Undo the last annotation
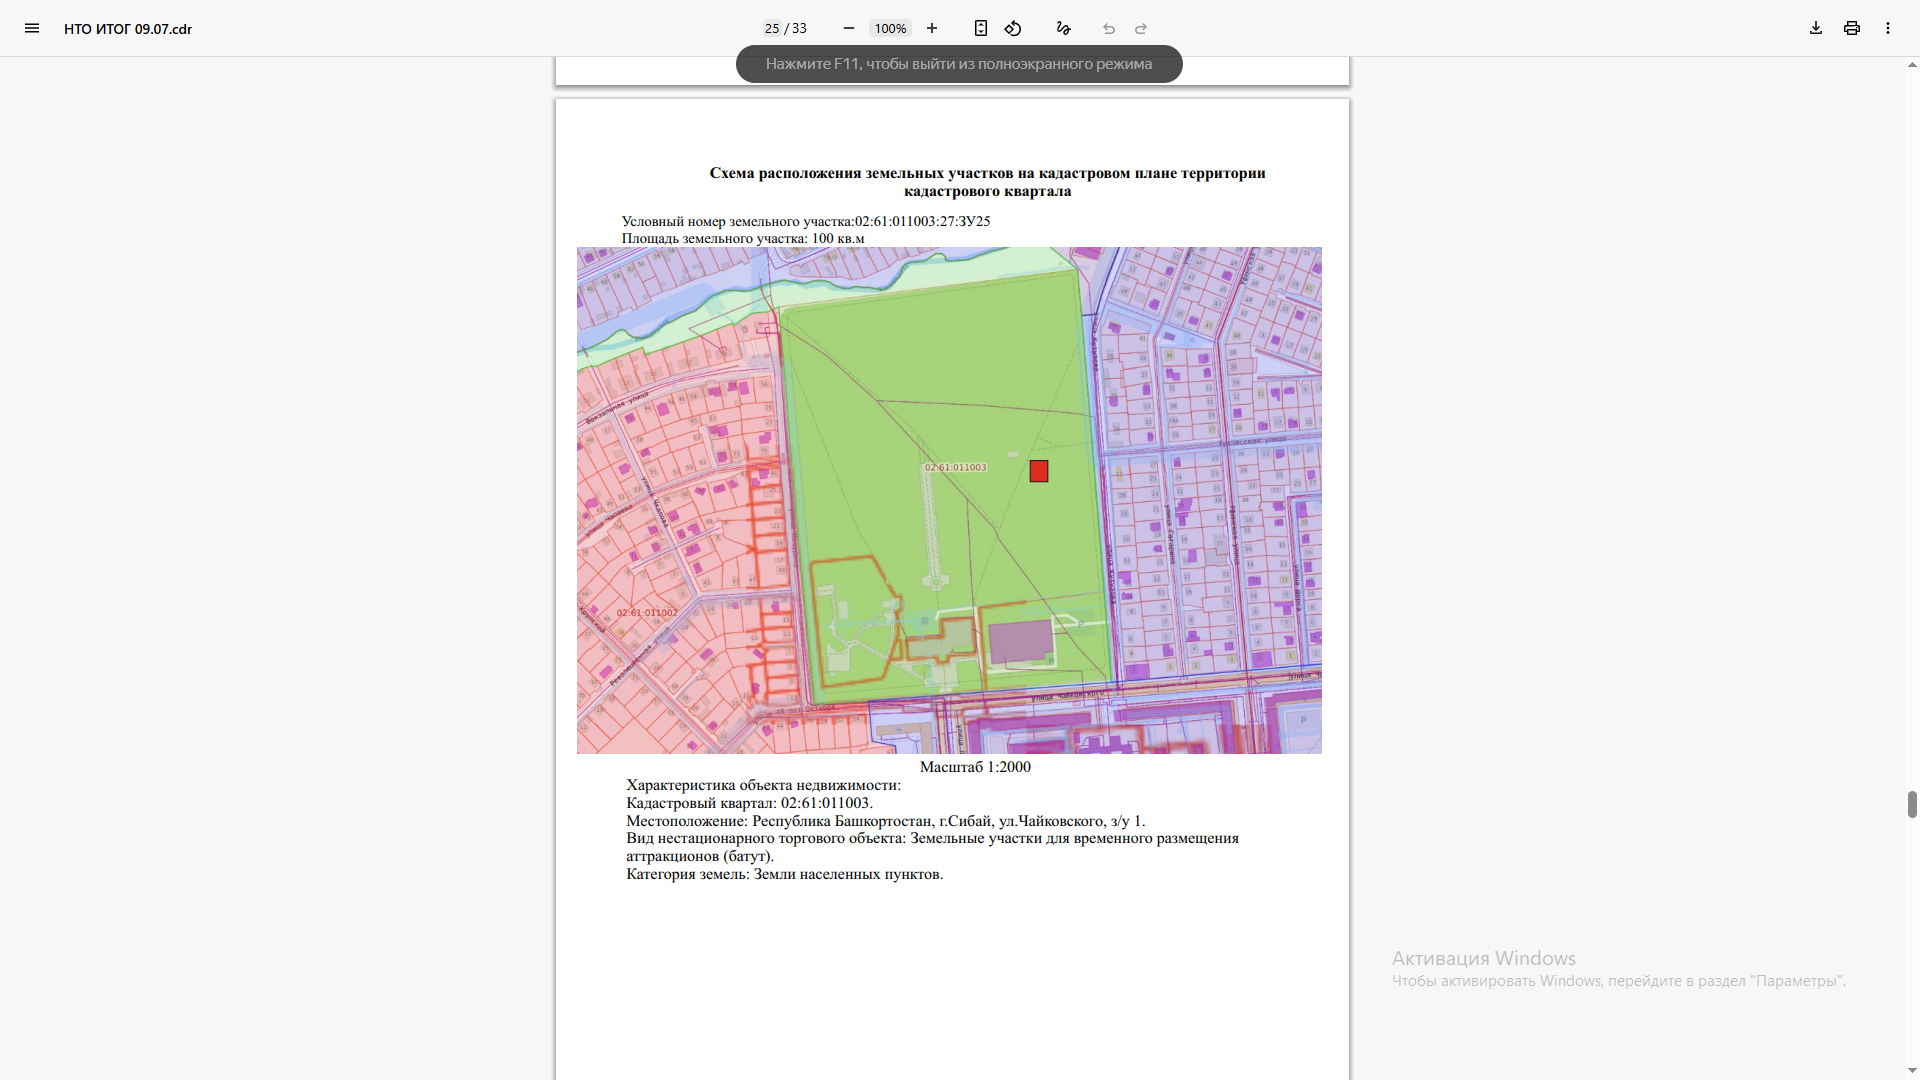This screenshot has width=1920, height=1080. [1109, 28]
